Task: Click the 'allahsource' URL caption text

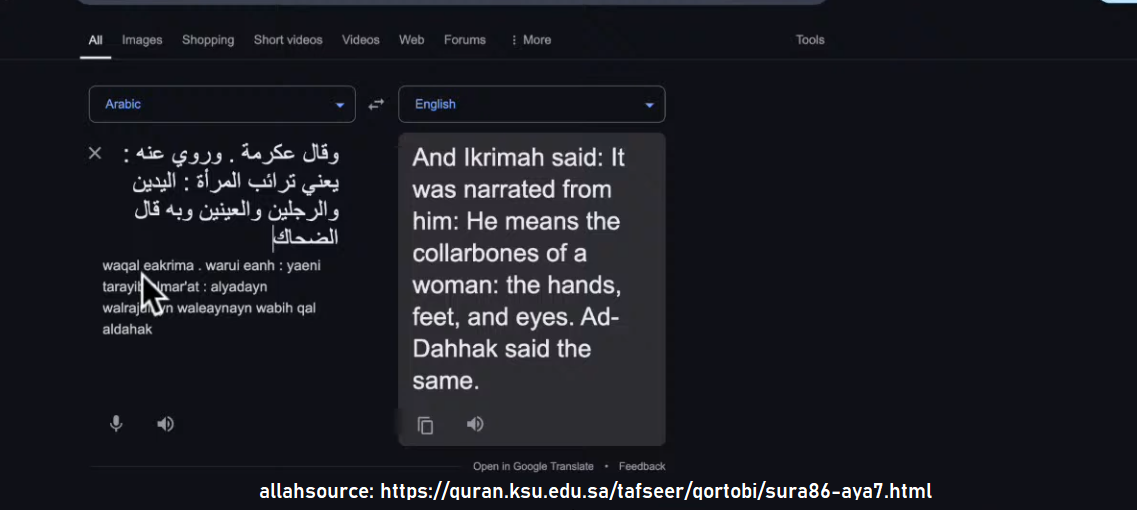Action: tap(595, 491)
